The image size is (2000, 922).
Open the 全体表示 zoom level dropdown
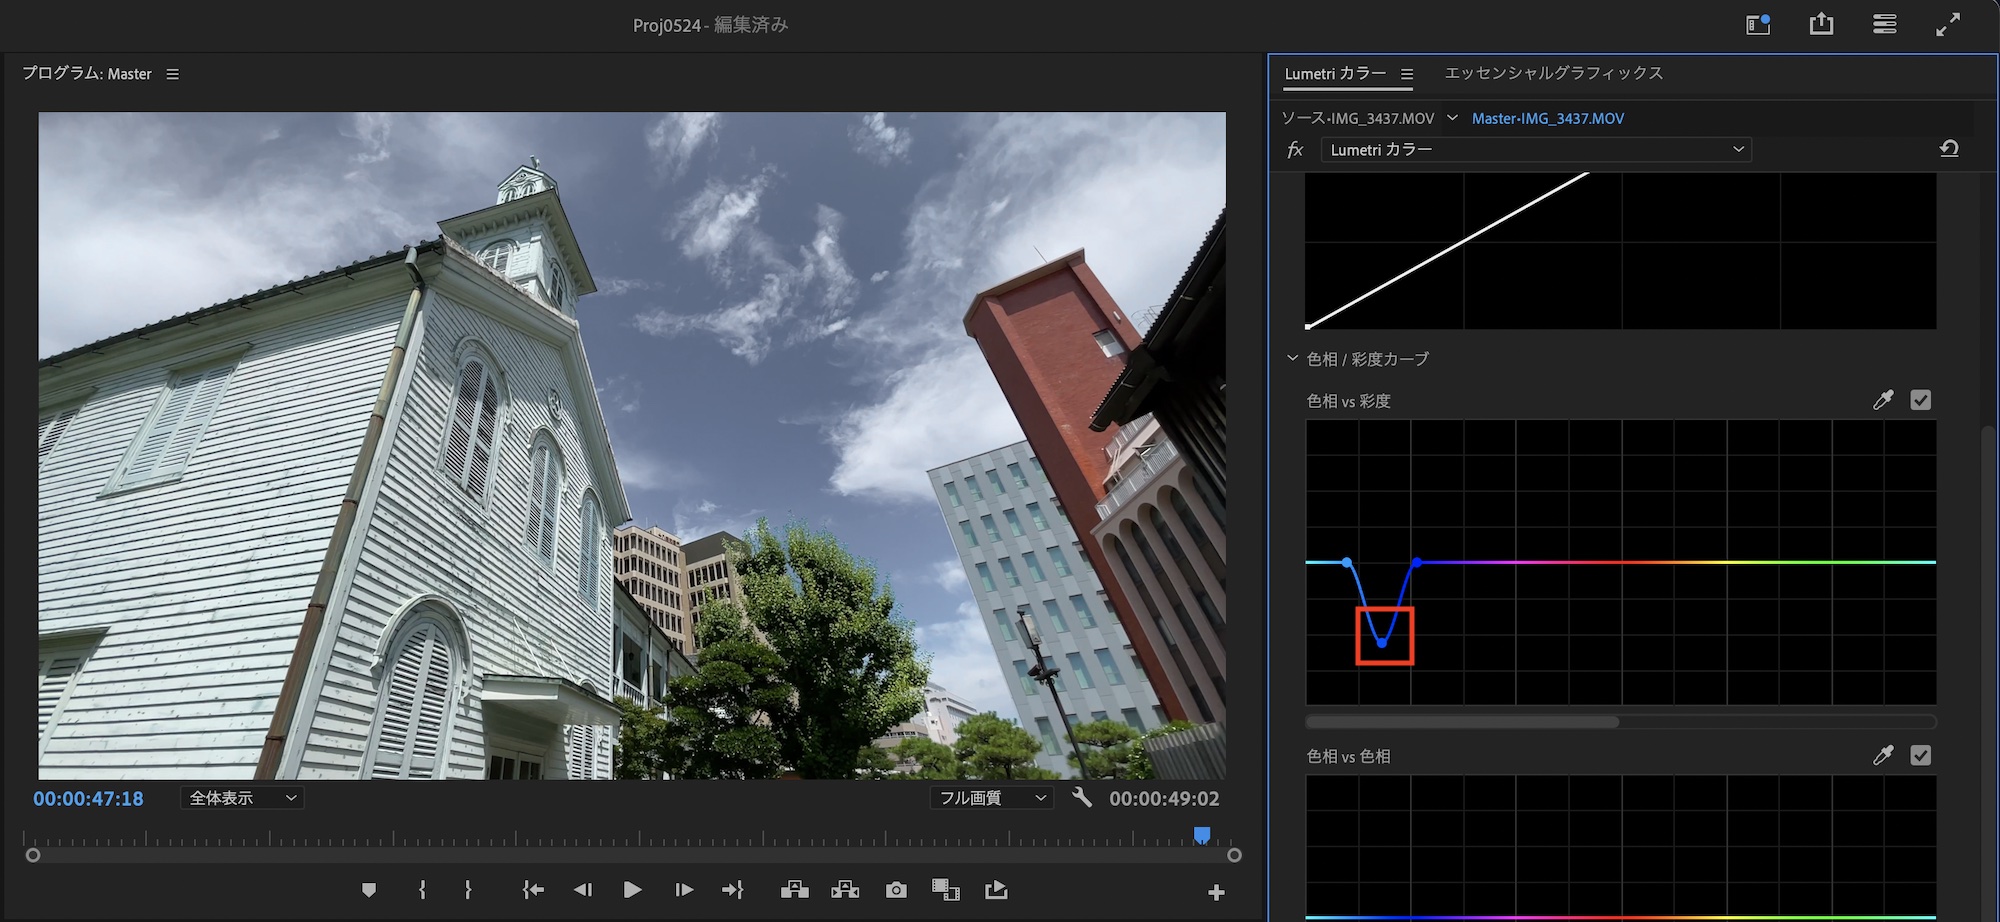pos(242,798)
